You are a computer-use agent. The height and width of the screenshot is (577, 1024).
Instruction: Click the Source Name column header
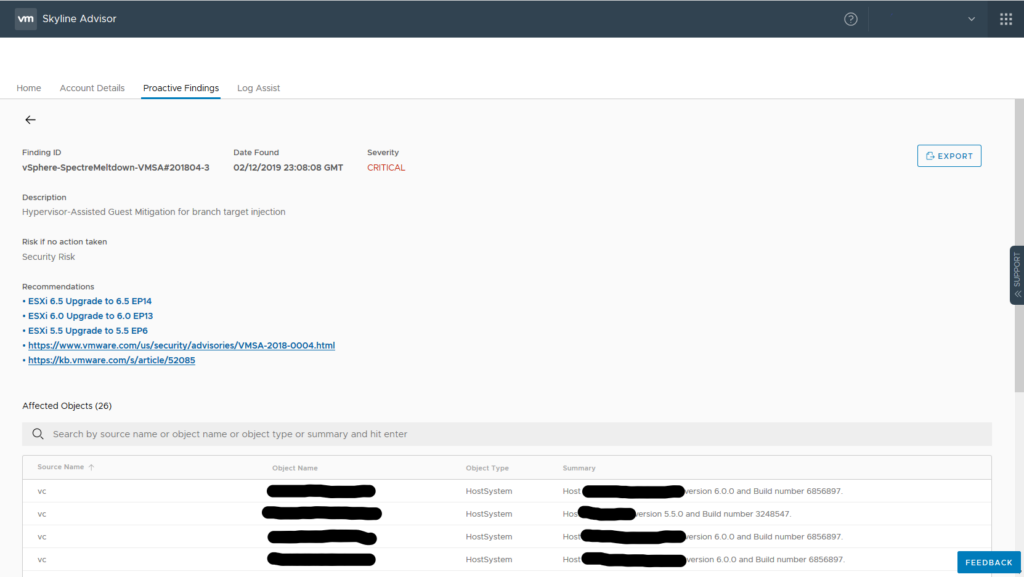point(61,467)
